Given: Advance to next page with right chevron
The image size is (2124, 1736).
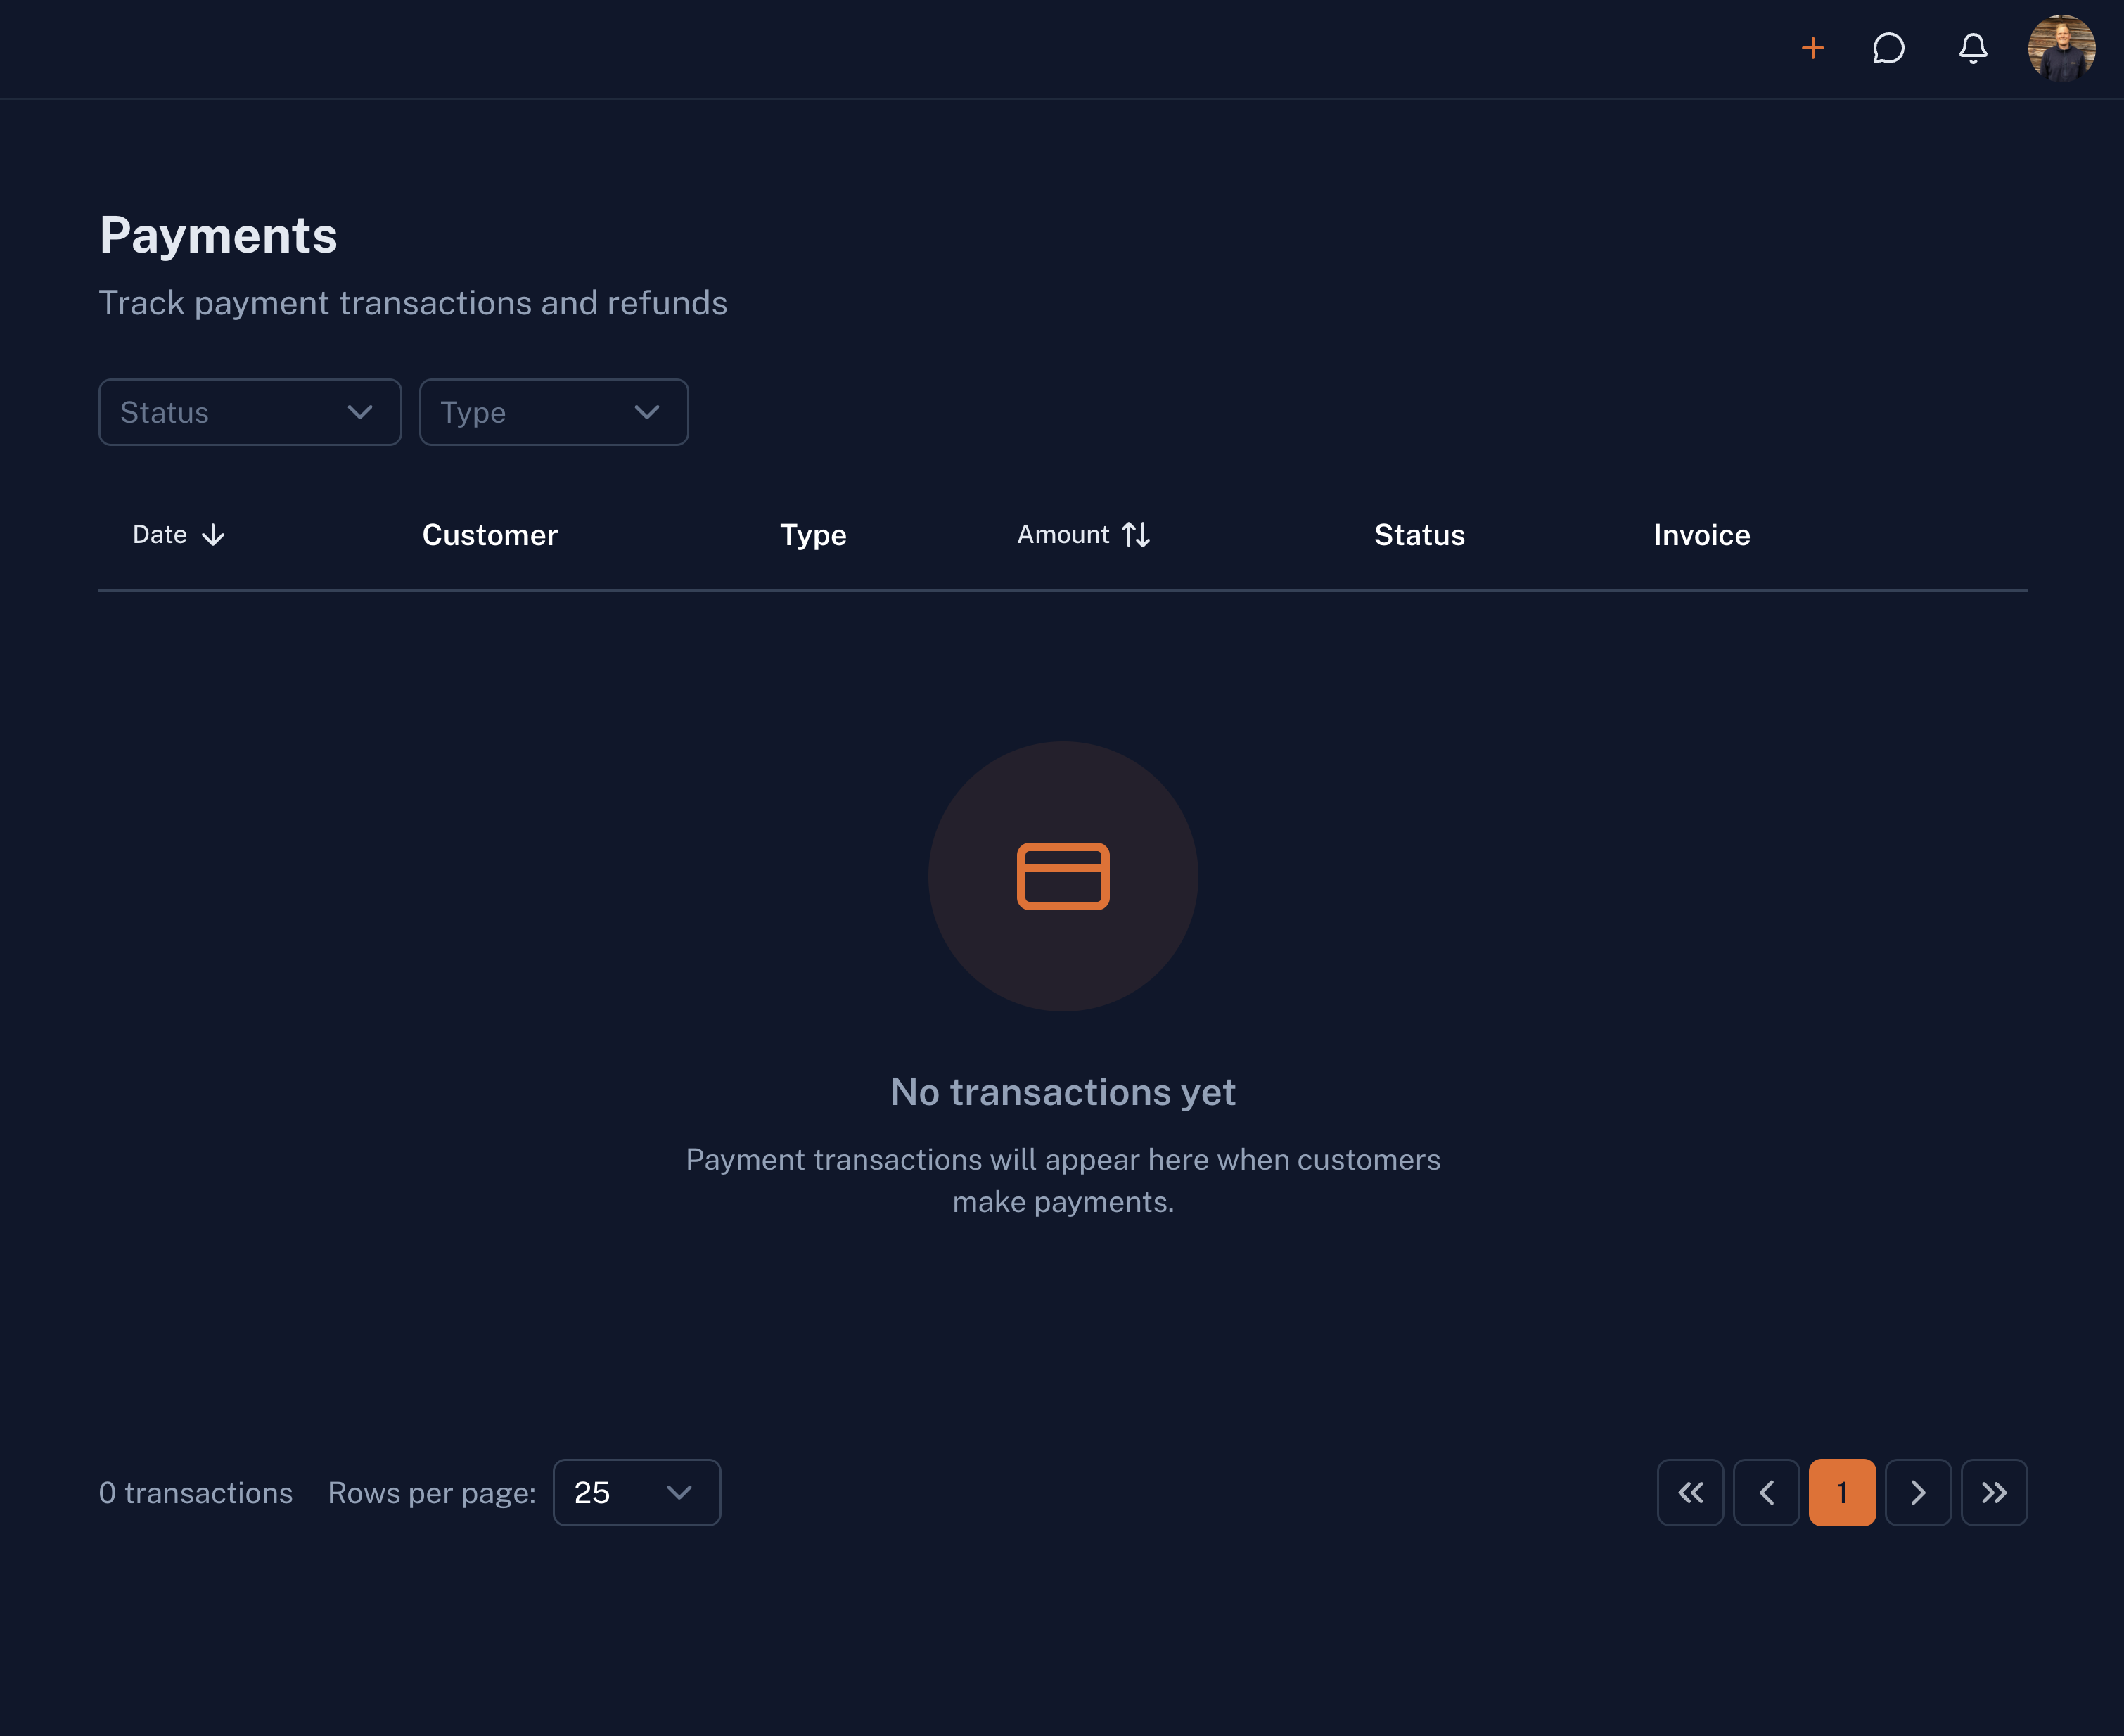Looking at the screenshot, I should 1918,1493.
